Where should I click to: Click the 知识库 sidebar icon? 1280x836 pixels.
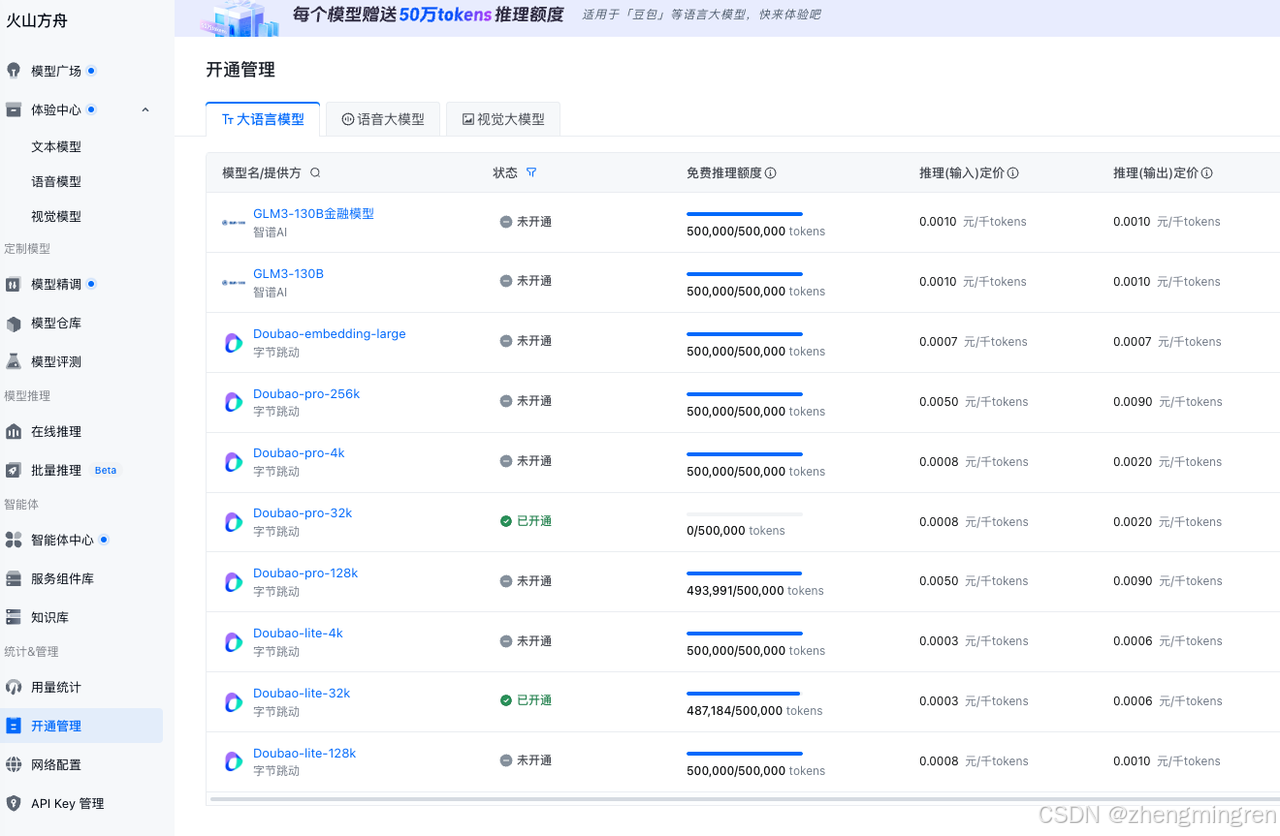coord(13,617)
